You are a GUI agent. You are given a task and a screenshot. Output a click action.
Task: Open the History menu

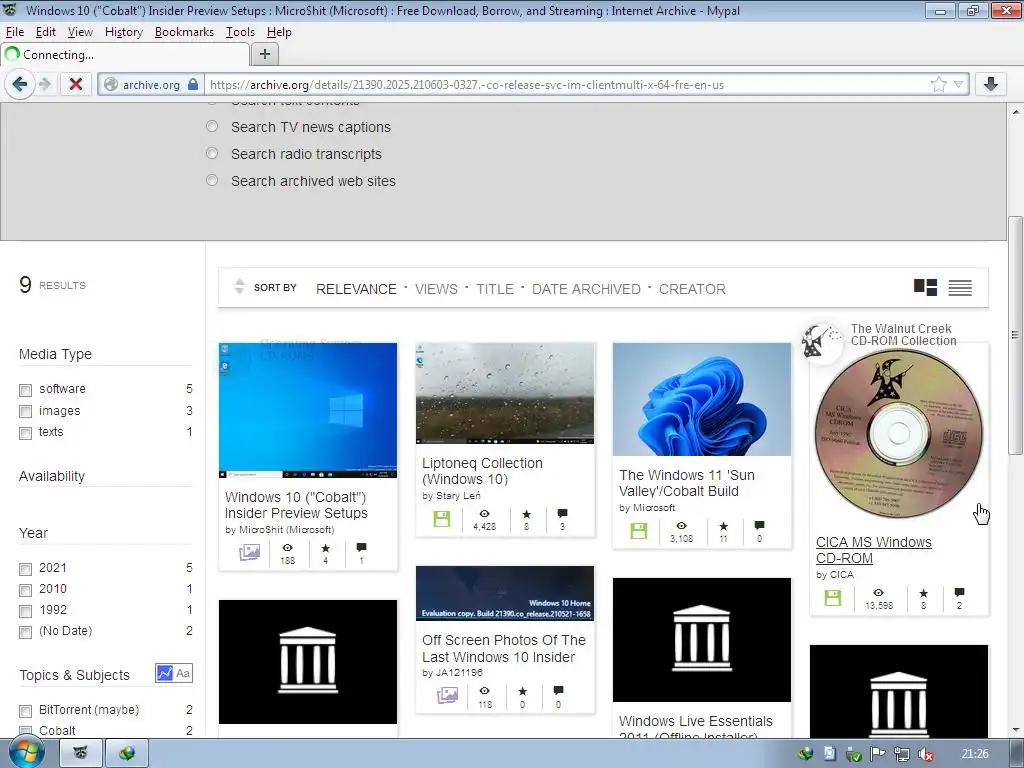[x=123, y=32]
